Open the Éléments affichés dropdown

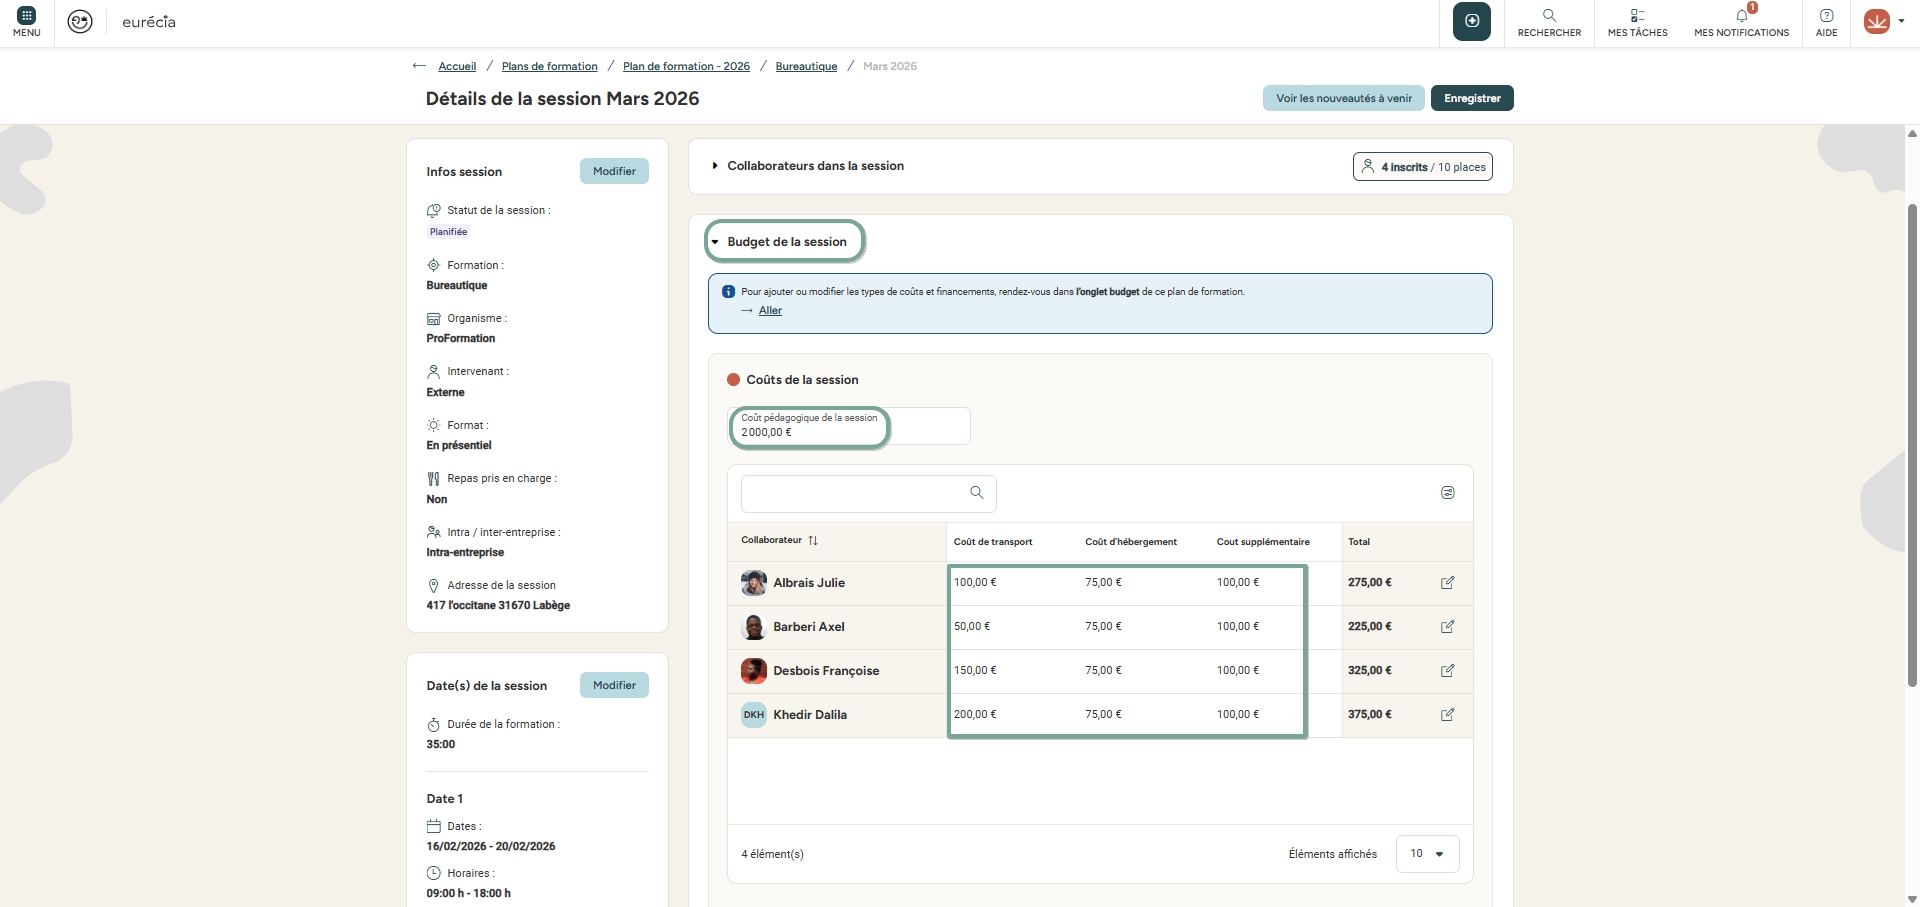1427,854
